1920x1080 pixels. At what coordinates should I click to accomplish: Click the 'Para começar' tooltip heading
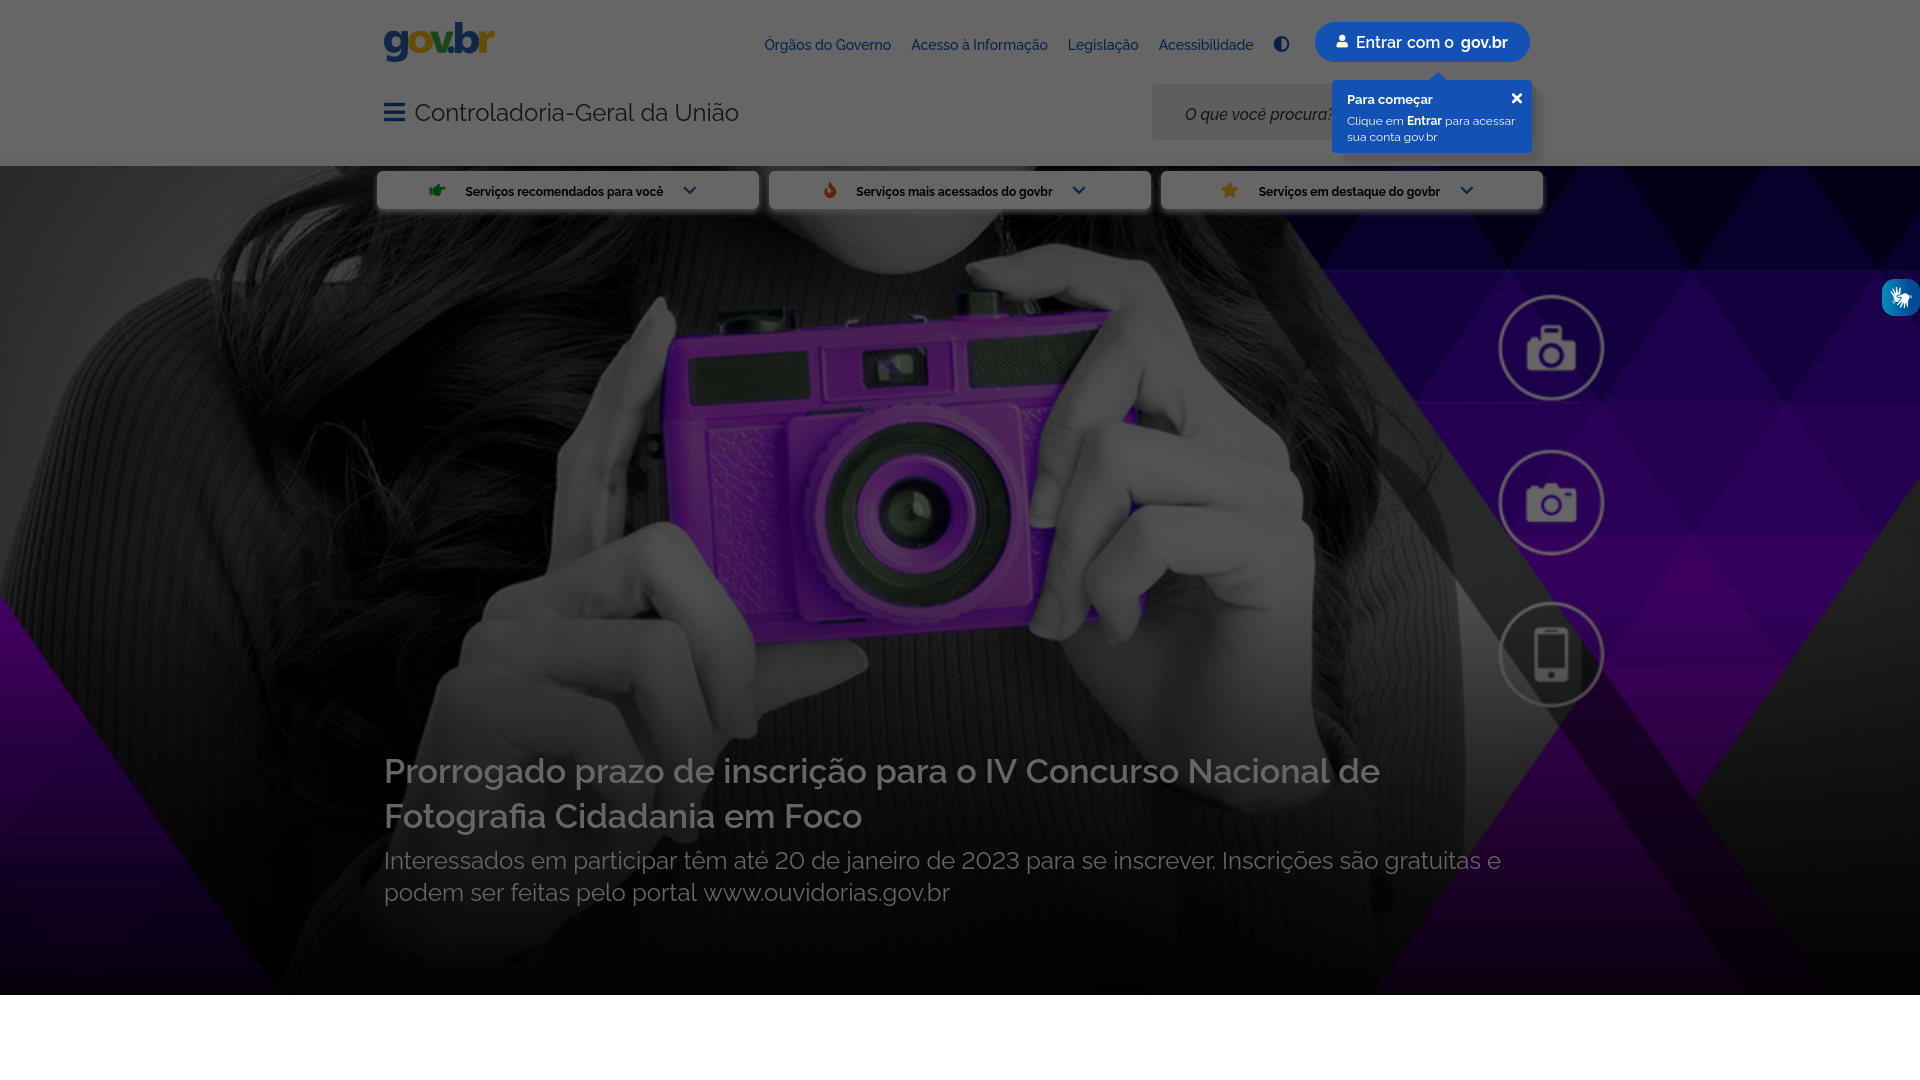pyautogui.click(x=1389, y=99)
